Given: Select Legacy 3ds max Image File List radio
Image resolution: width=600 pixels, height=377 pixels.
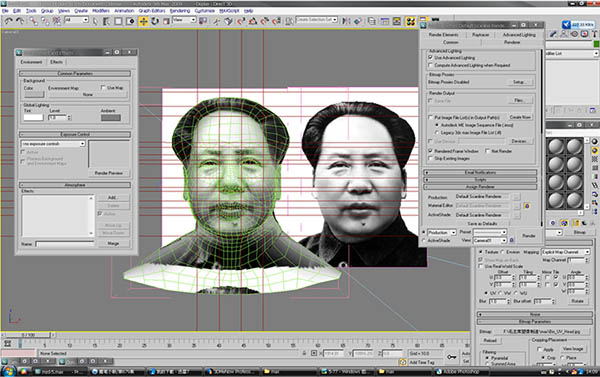Looking at the screenshot, I should pyautogui.click(x=437, y=132).
